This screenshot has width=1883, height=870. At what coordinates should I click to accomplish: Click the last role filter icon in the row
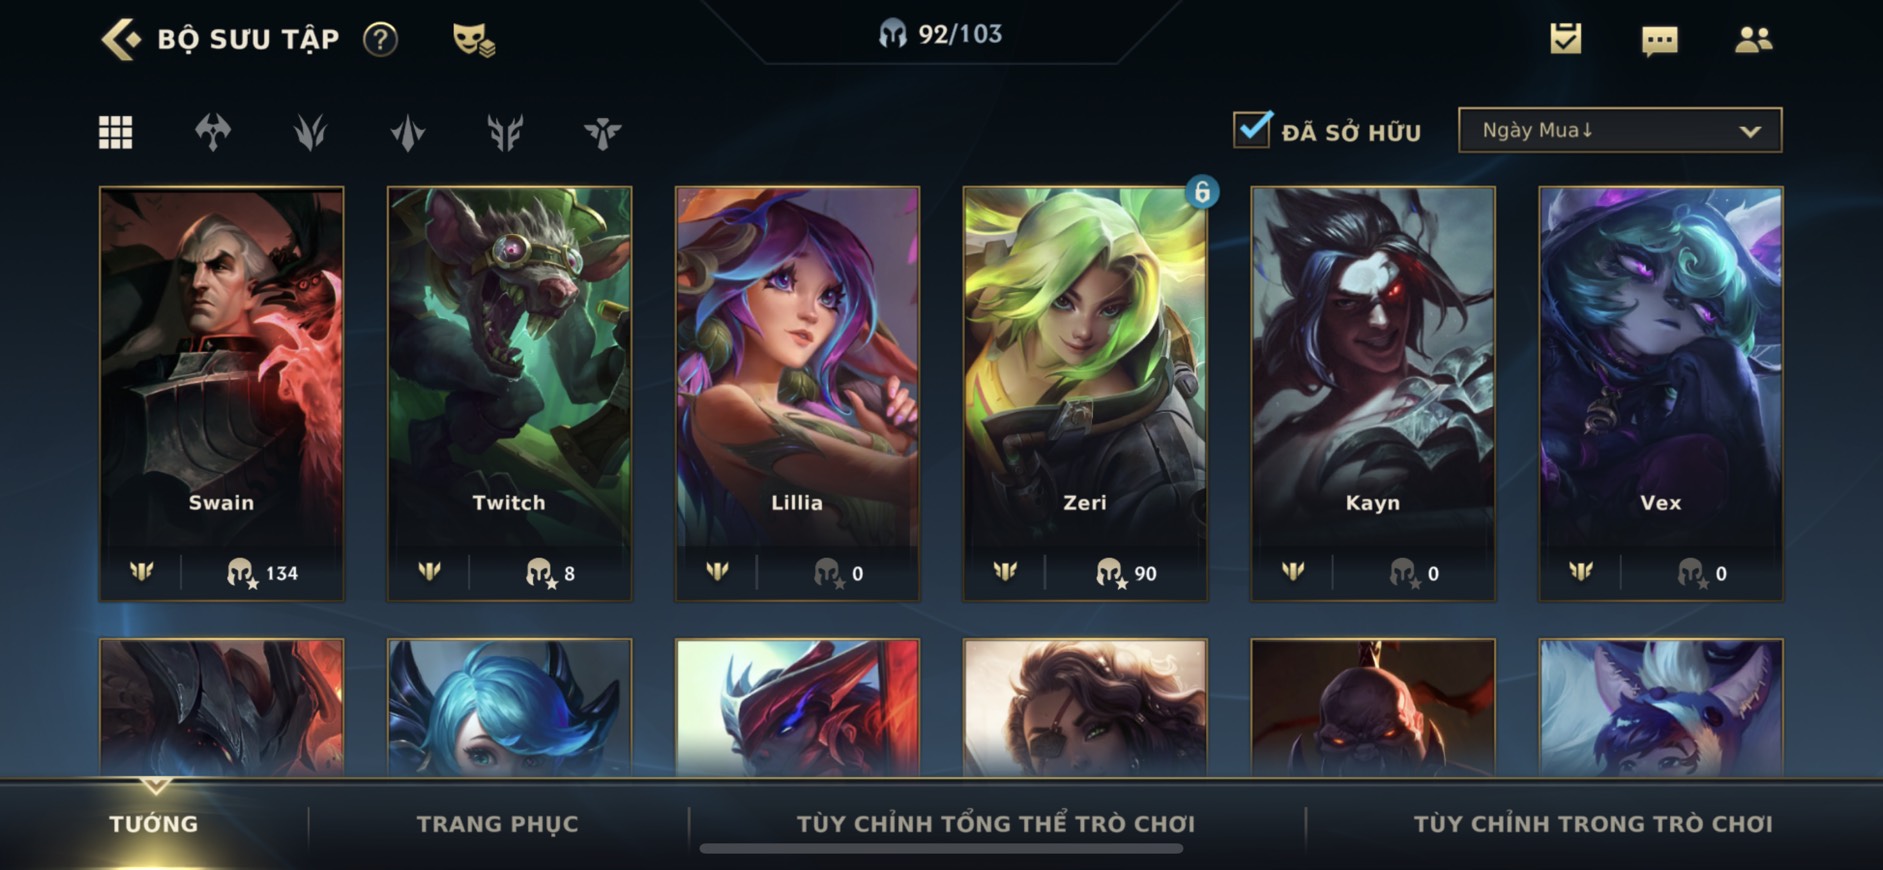pyautogui.click(x=602, y=132)
